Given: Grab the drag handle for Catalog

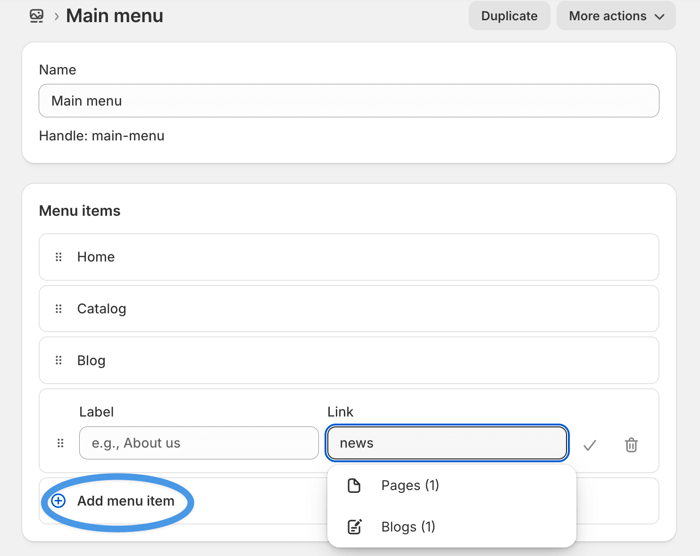Looking at the screenshot, I should (58, 309).
